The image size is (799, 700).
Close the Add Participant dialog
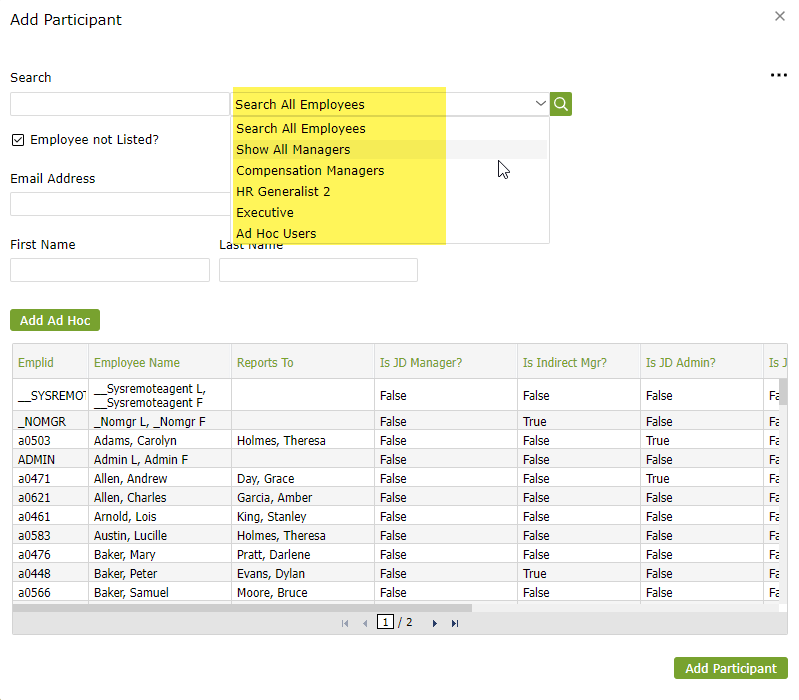780,16
